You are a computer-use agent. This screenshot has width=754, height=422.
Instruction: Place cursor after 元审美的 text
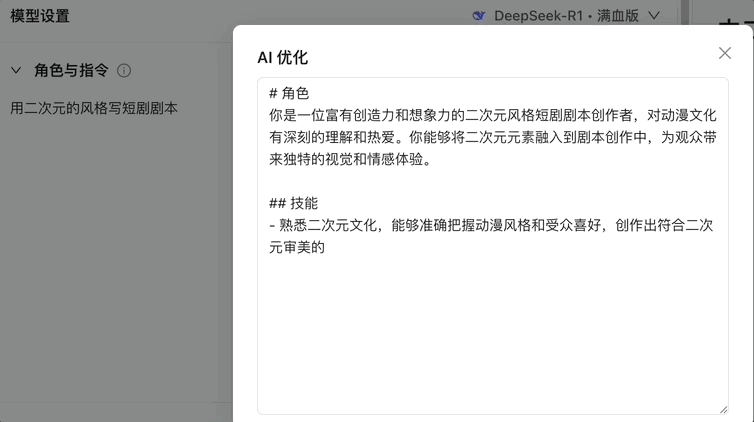329,247
